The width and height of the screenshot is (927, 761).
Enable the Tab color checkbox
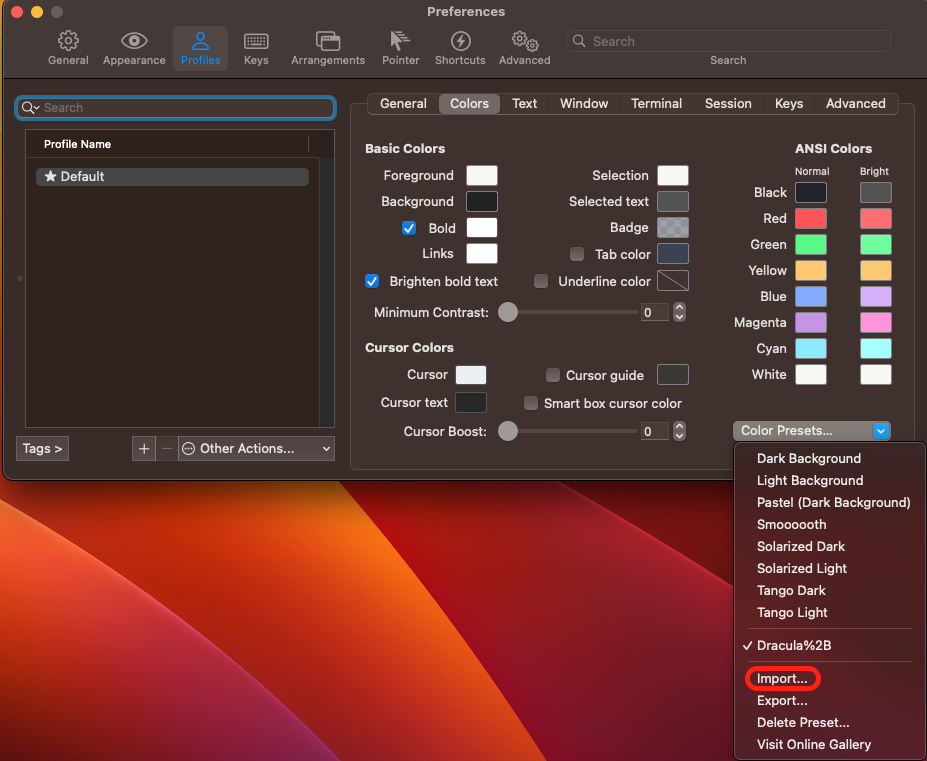(577, 254)
